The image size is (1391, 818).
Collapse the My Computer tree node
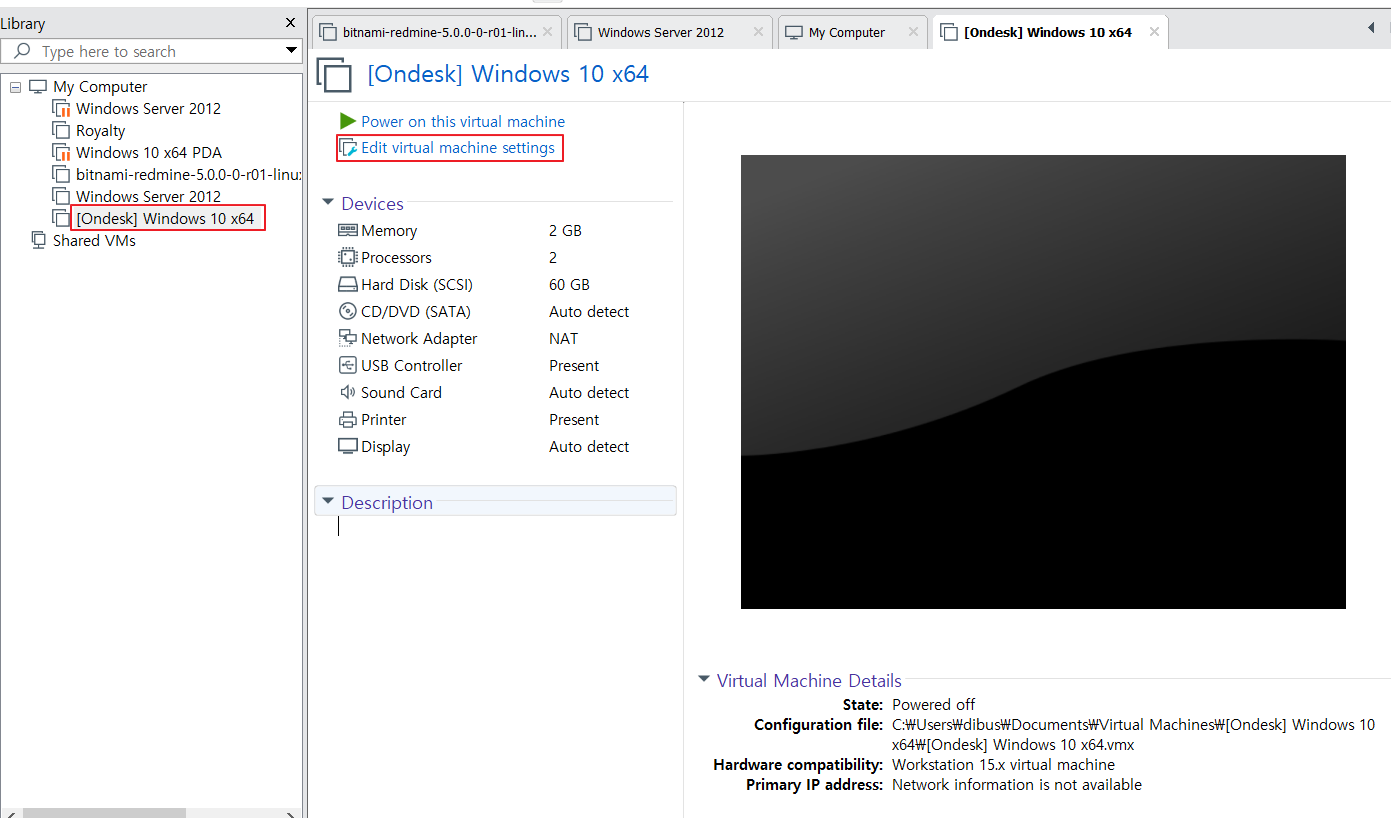(15, 87)
